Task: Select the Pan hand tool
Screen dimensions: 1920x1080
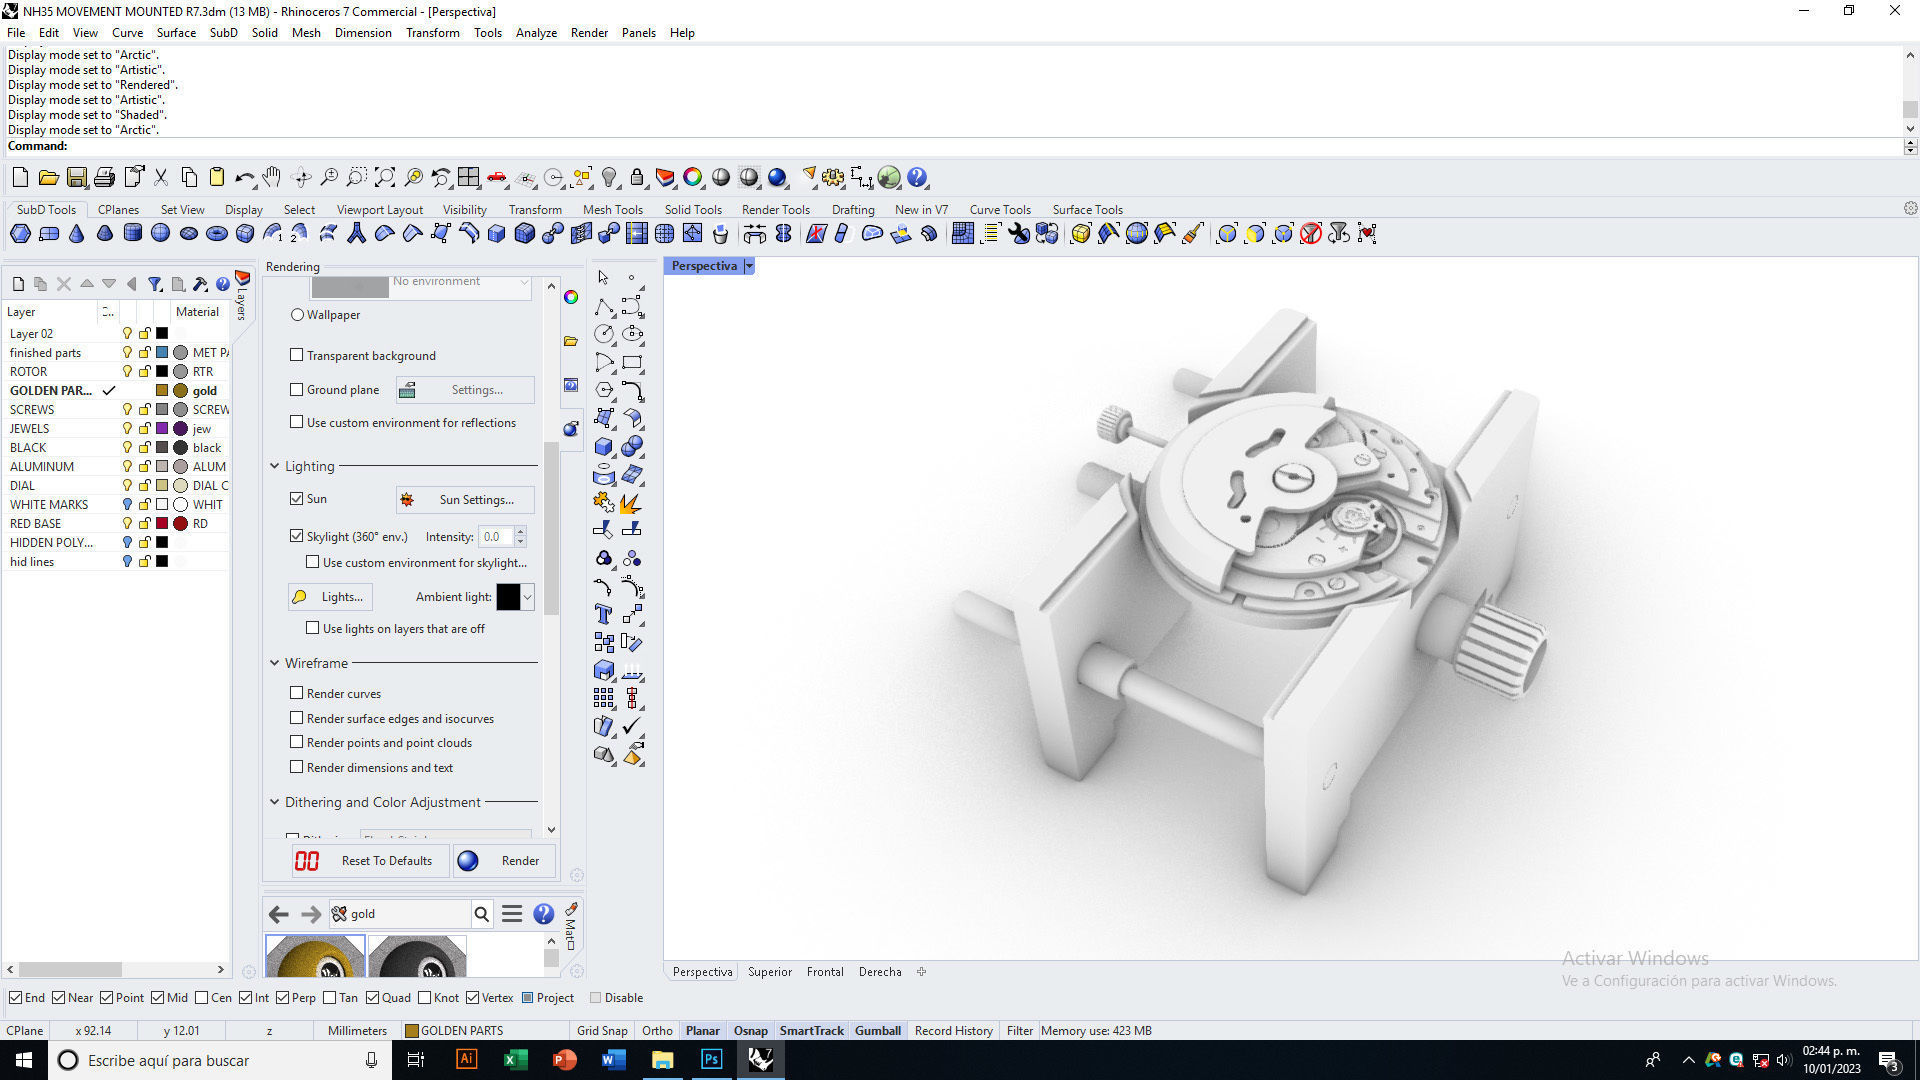Action: click(x=272, y=178)
